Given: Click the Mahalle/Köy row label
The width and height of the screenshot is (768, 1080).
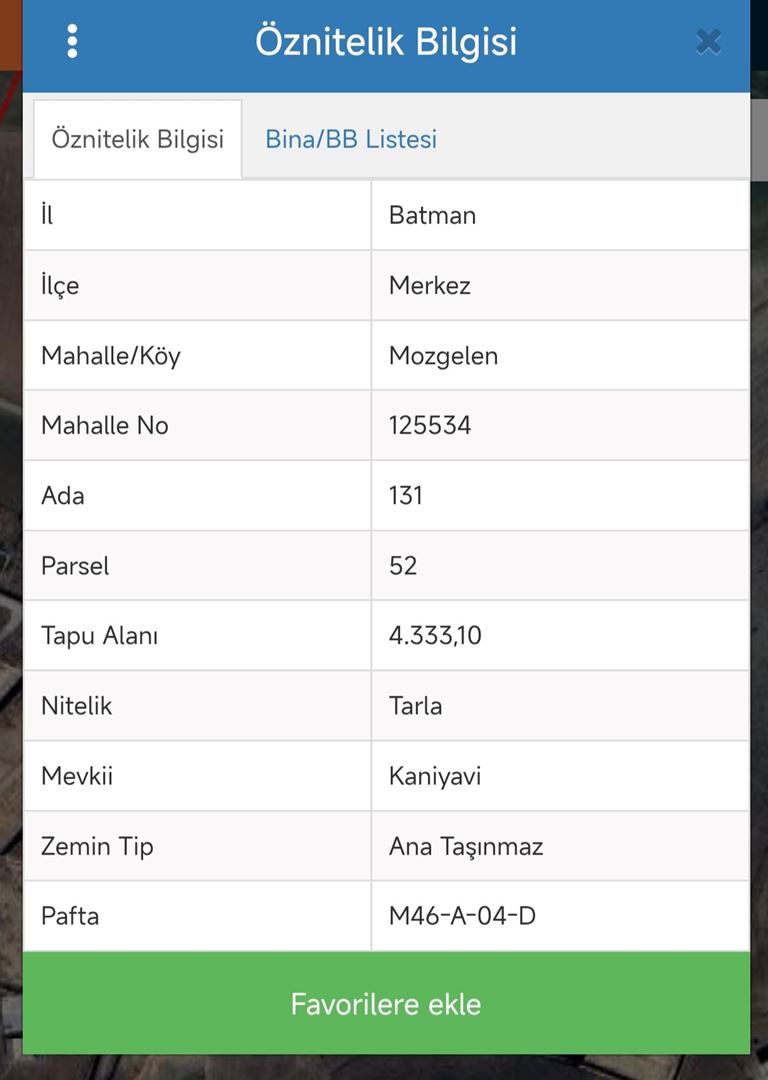Looking at the screenshot, I should 111,356.
